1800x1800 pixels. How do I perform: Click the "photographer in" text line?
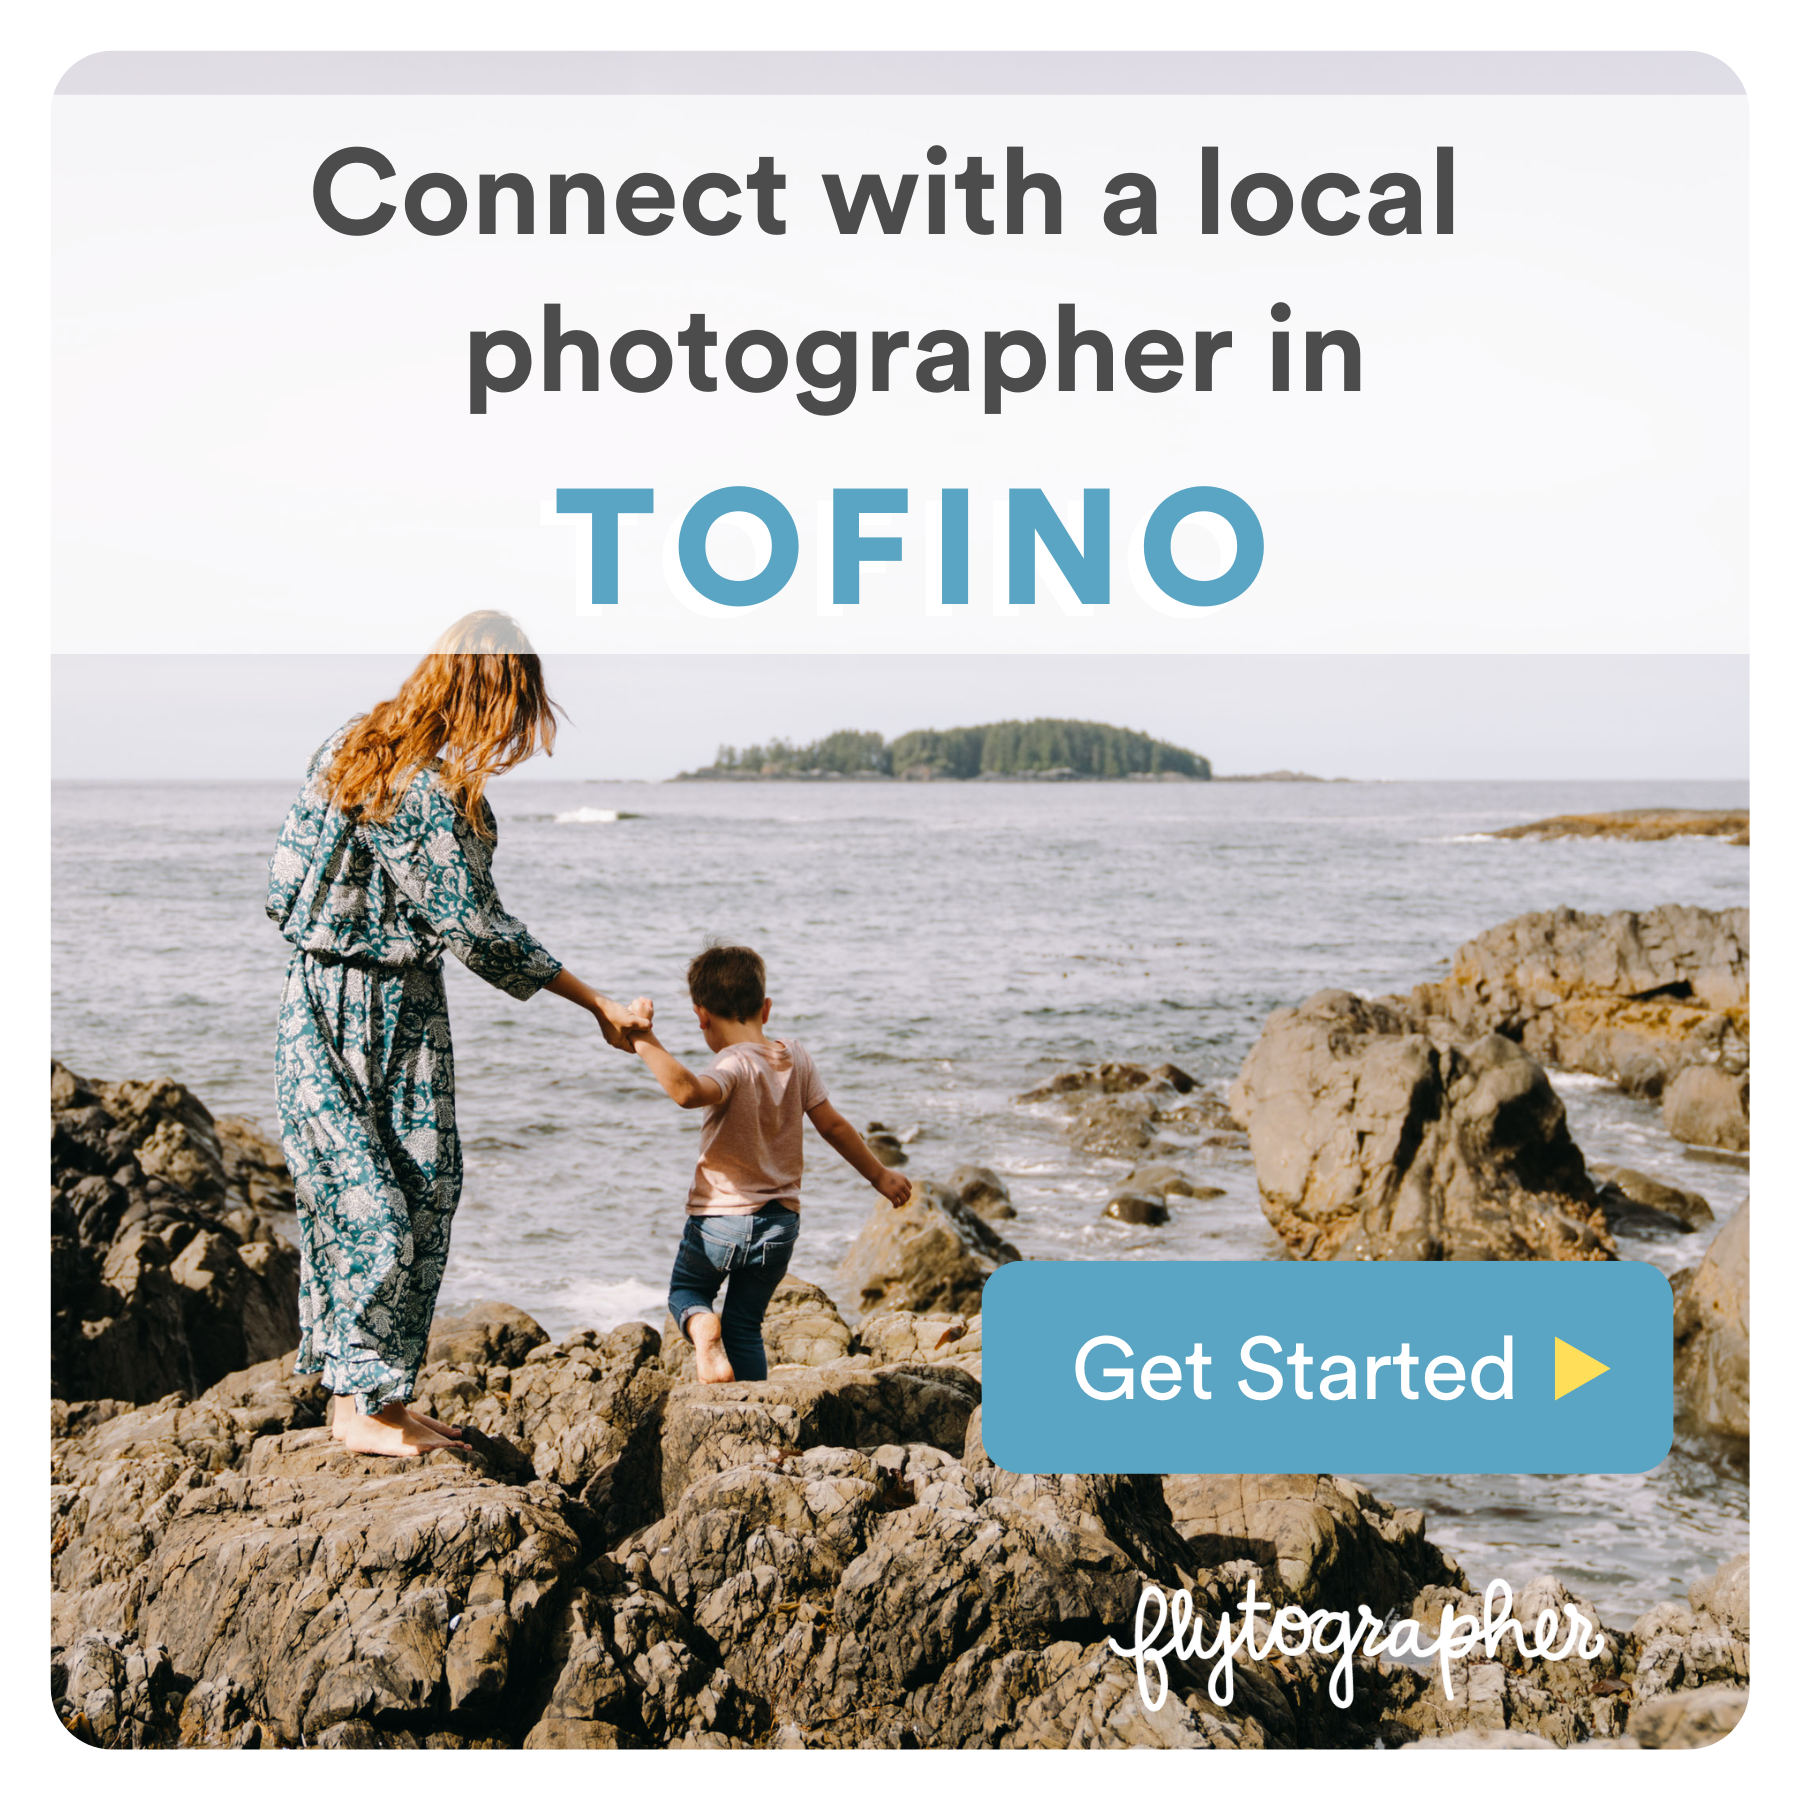point(915,355)
